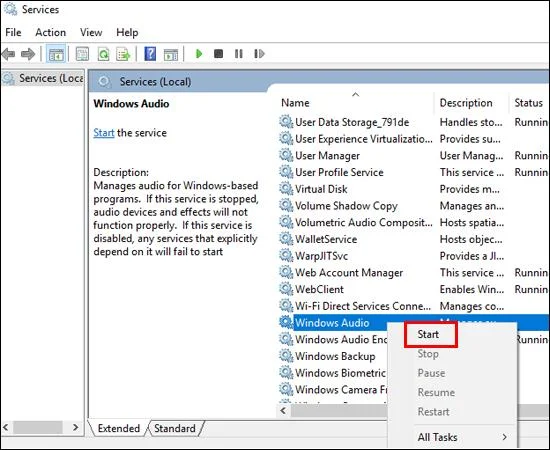
Task: Click the Export List toolbar icon
Action: pyautogui.click(x=123, y=54)
